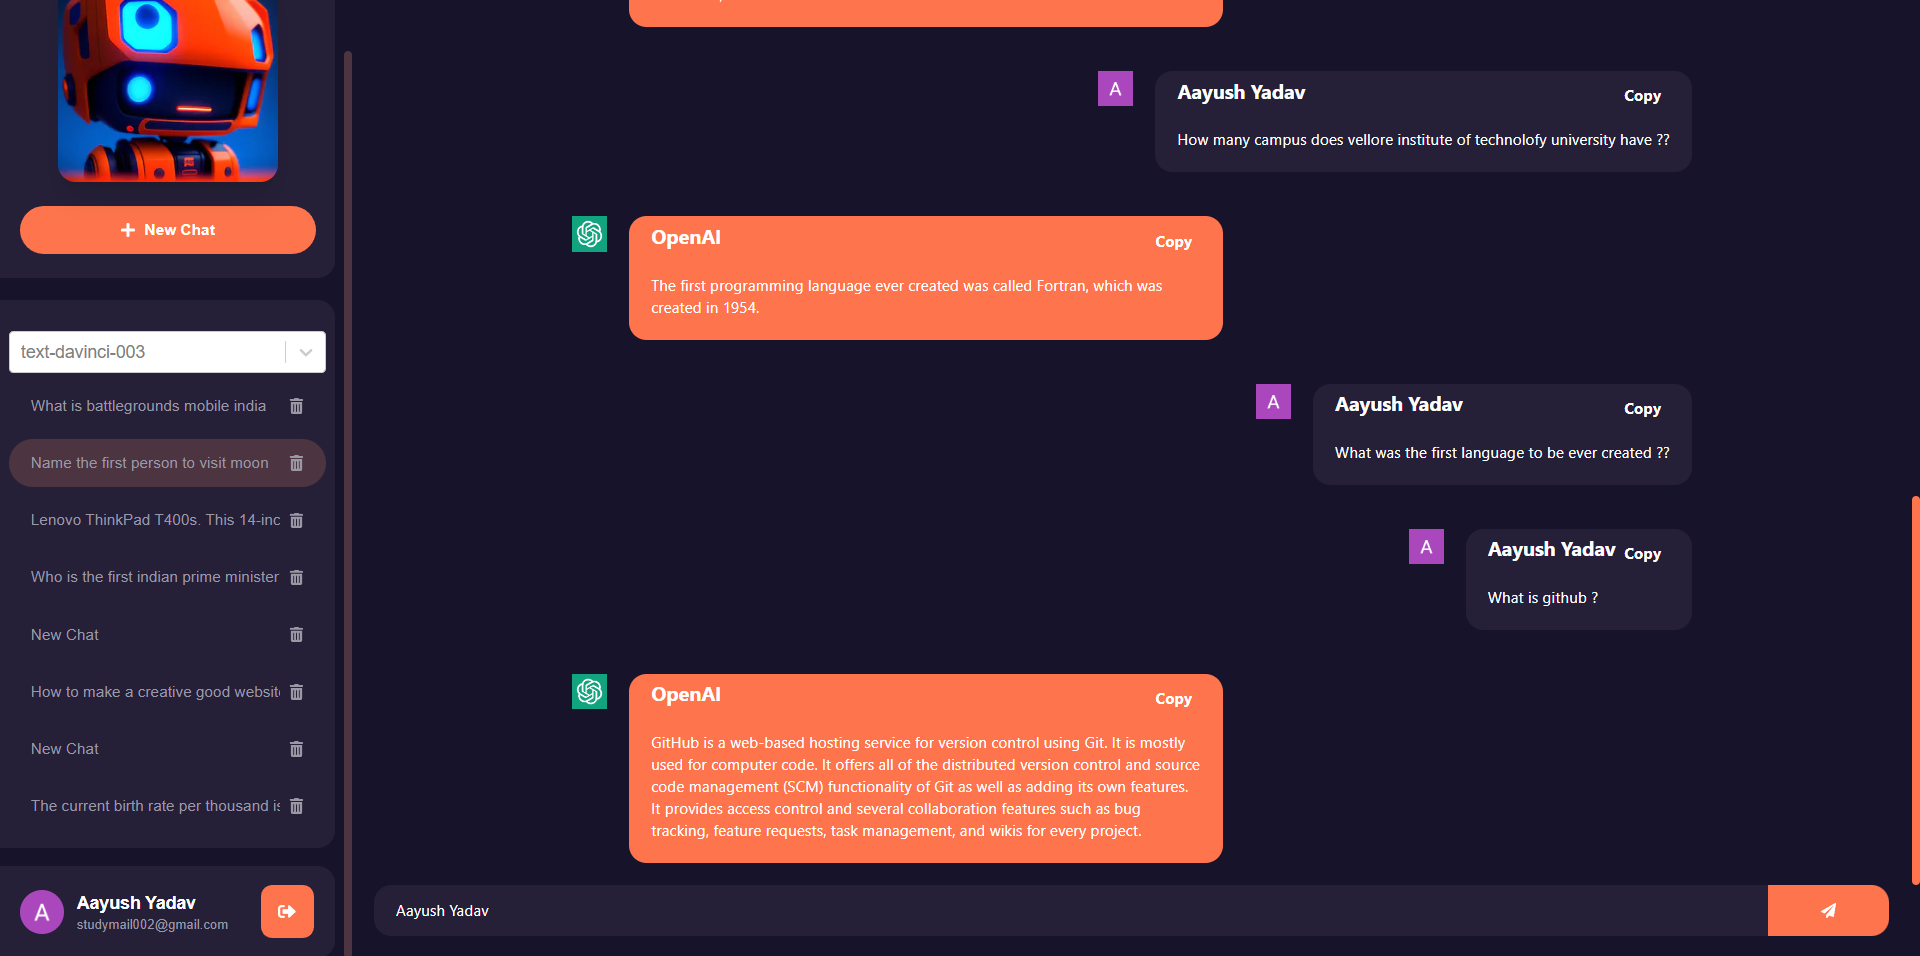The image size is (1920, 956).
Task: Click the OpenAI logo beside the GitHub answer
Action: [589, 691]
